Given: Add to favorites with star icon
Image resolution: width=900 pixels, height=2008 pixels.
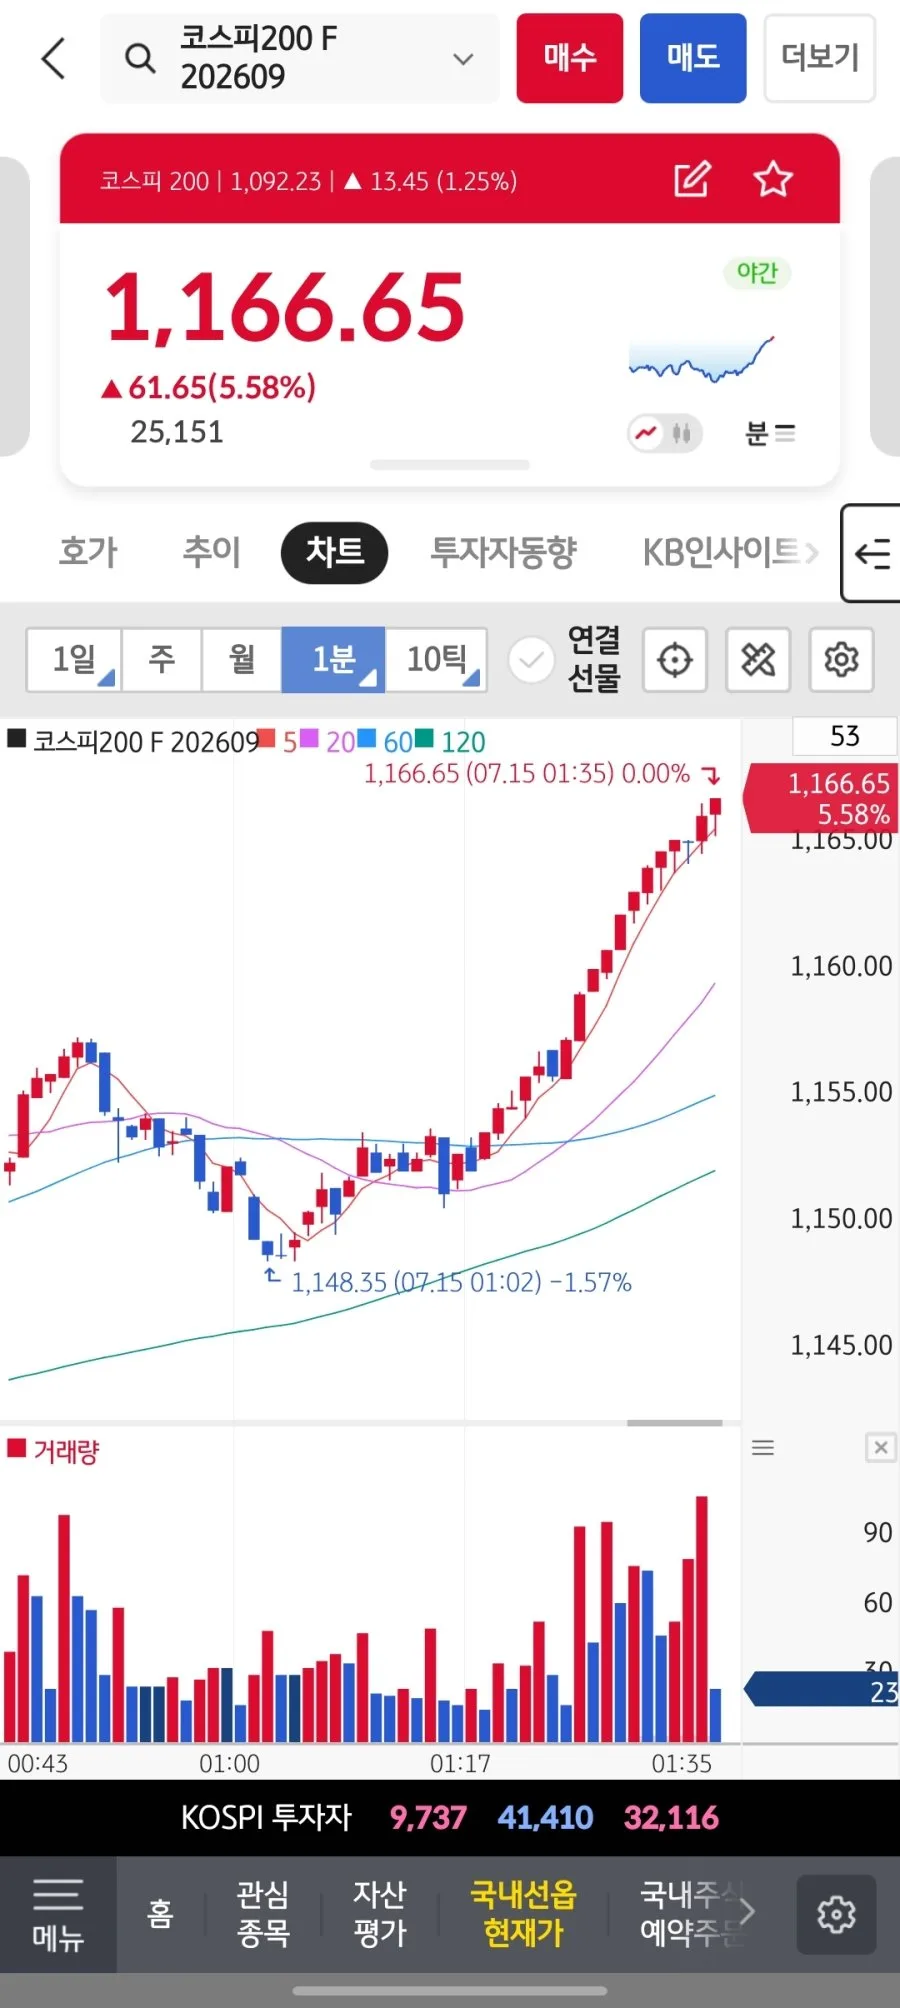Looking at the screenshot, I should click(x=772, y=180).
